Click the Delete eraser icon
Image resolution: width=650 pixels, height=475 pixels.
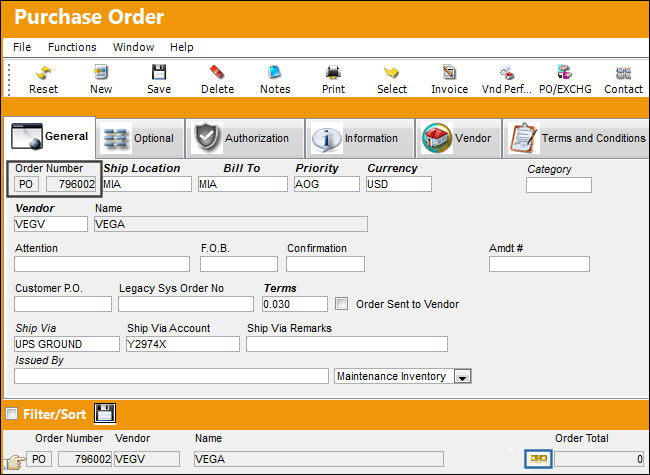(217, 73)
